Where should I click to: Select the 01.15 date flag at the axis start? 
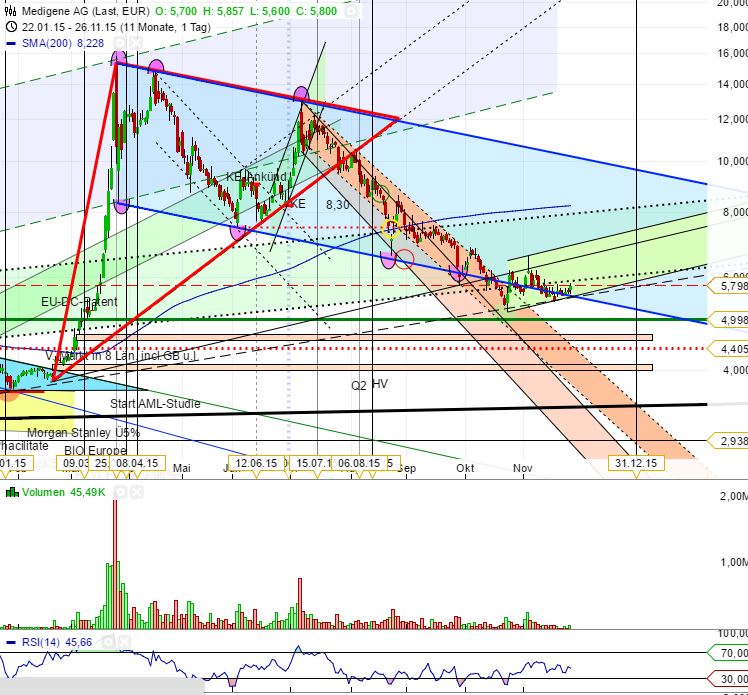pos(15,463)
